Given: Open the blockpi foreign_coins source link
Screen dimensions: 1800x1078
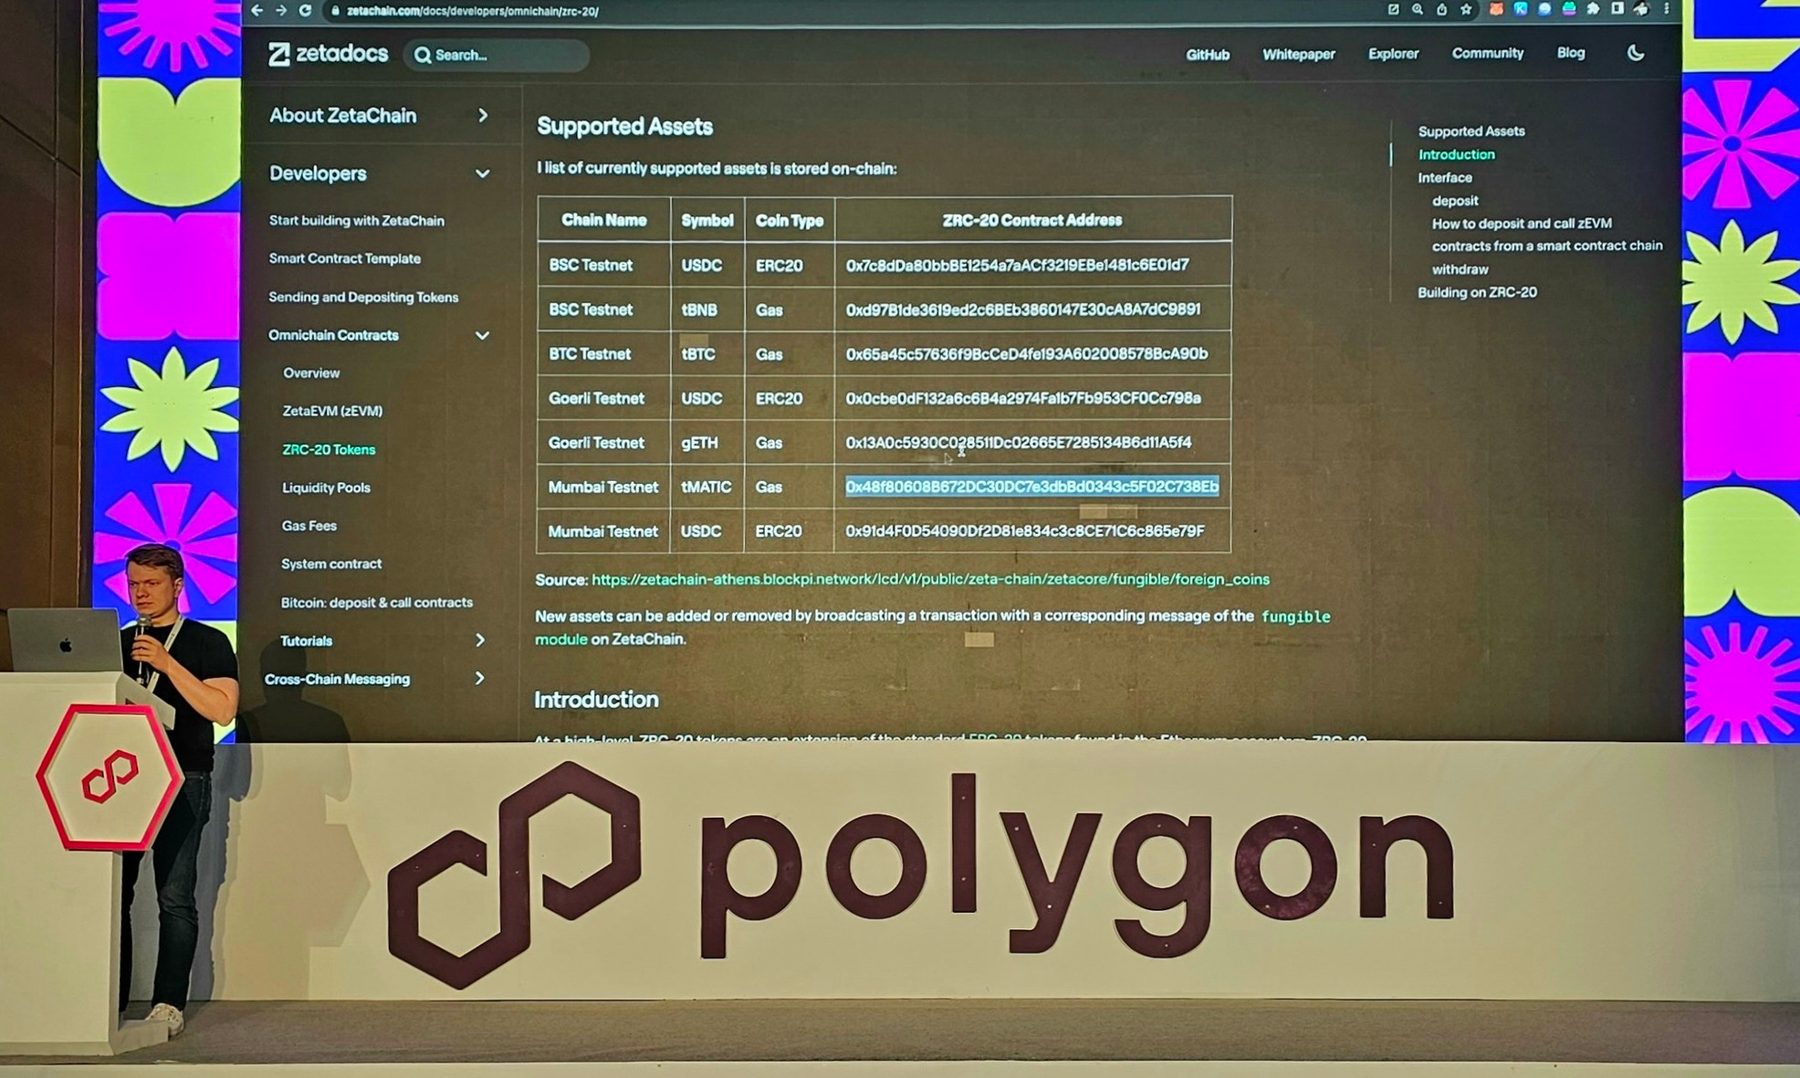Looking at the screenshot, I should coord(930,579).
